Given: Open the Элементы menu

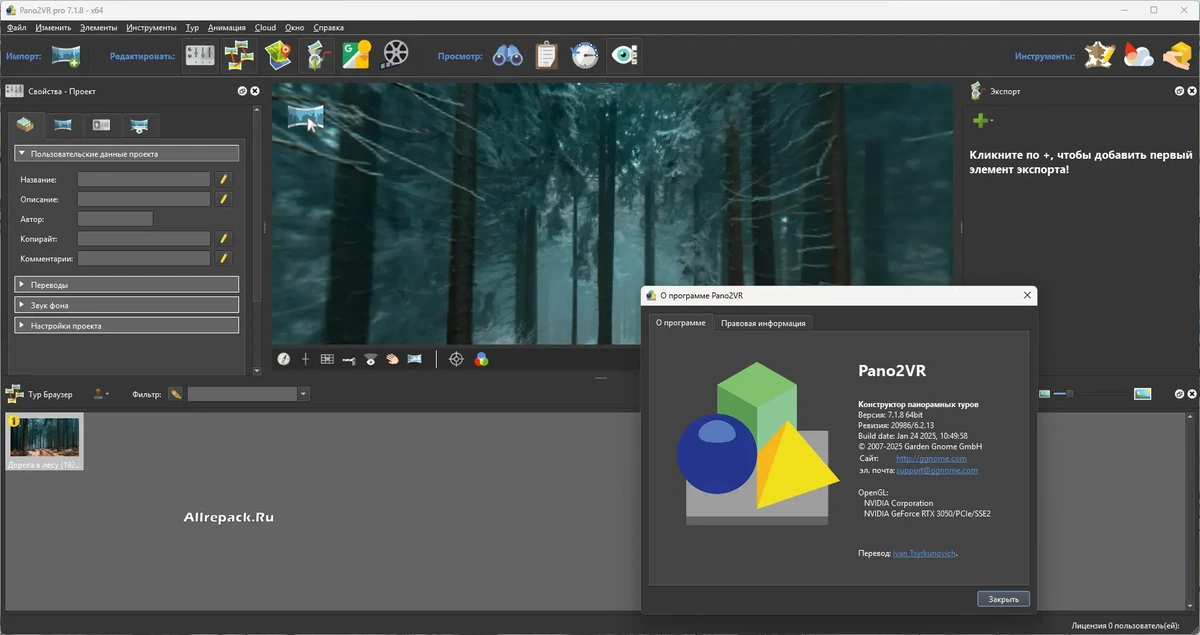Looking at the screenshot, I should pyautogui.click(x=98, y=28).
